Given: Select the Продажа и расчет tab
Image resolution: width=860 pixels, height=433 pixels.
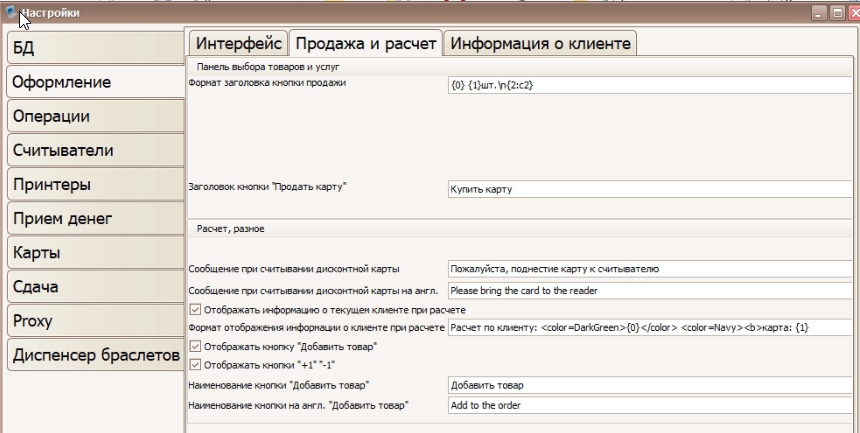Looking at the screenshot, I should (x=365, y=43).
